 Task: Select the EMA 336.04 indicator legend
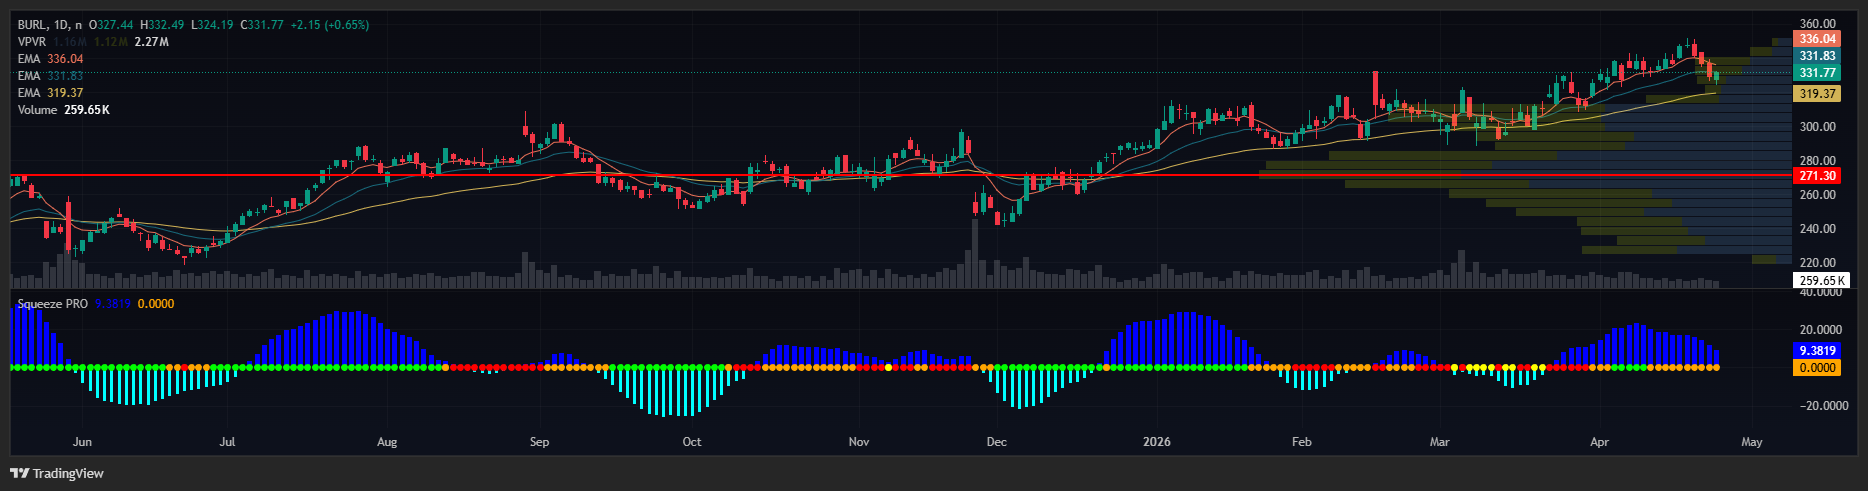coord(50,59)
